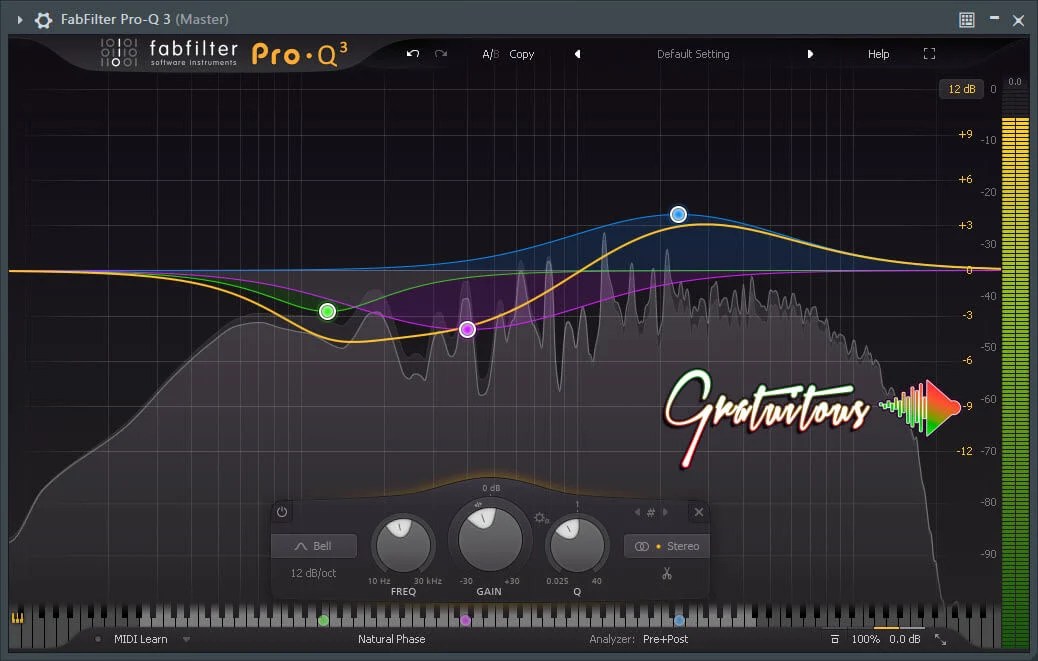Viewport: 1038px width, 661px height.
Task: Click the Copy button in the toolbar
Action: pyautogui.click(x=521, y=54)
